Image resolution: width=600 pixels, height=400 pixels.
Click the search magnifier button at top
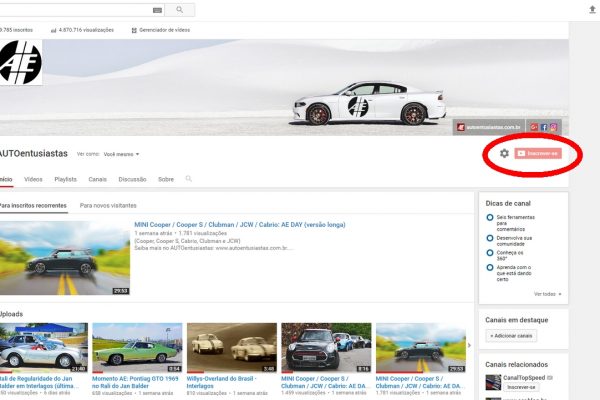coord(179,9)
